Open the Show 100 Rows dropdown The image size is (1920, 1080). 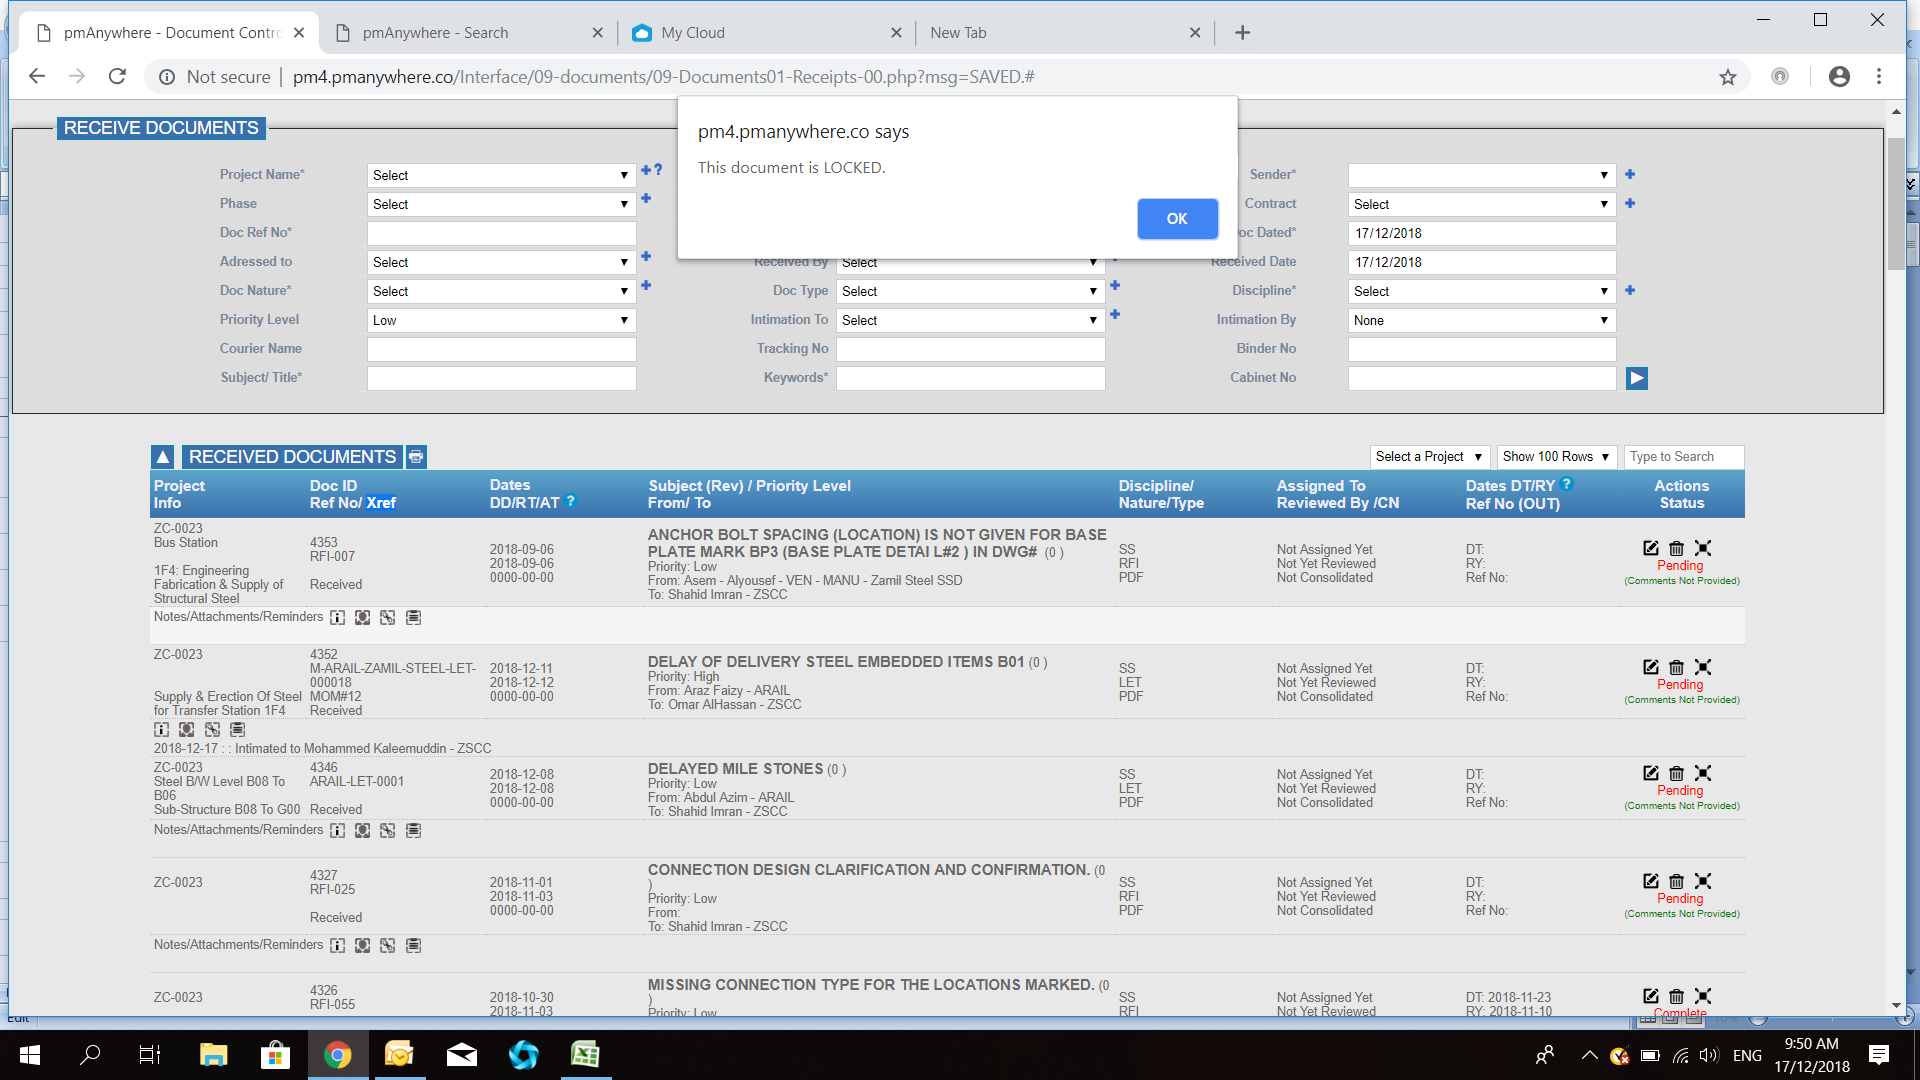pyautogui.click(x=1555, y=457)
